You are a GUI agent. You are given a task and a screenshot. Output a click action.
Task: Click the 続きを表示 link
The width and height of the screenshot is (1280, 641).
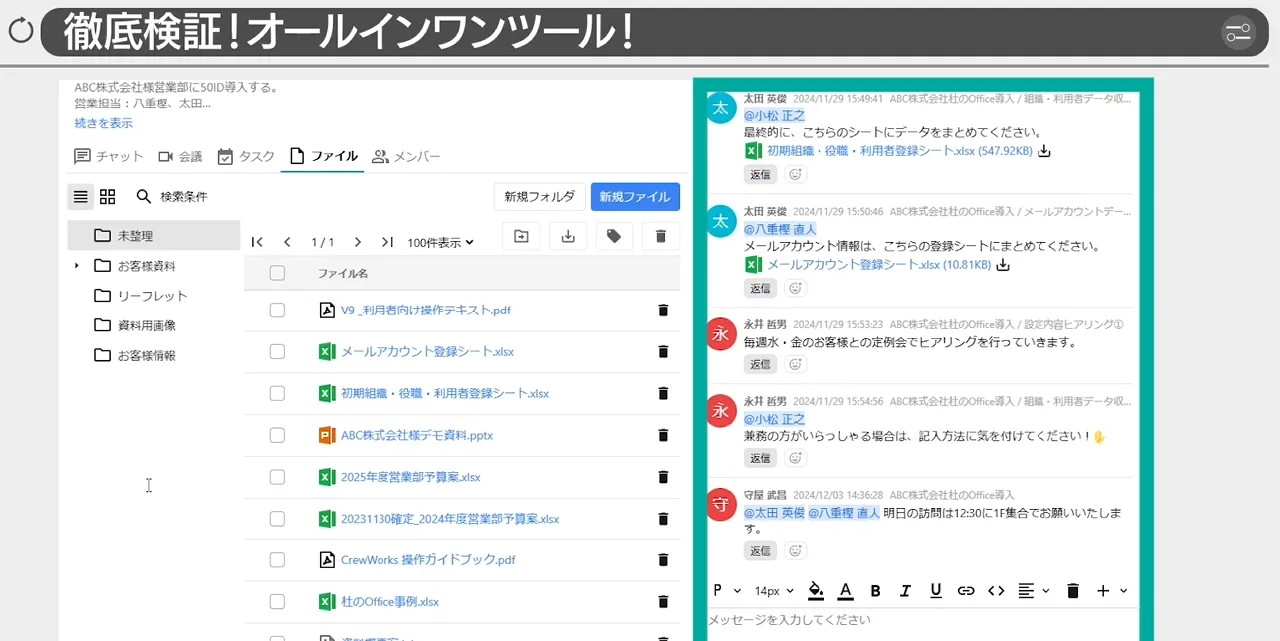pyautogui.click(x=103, y=122)
